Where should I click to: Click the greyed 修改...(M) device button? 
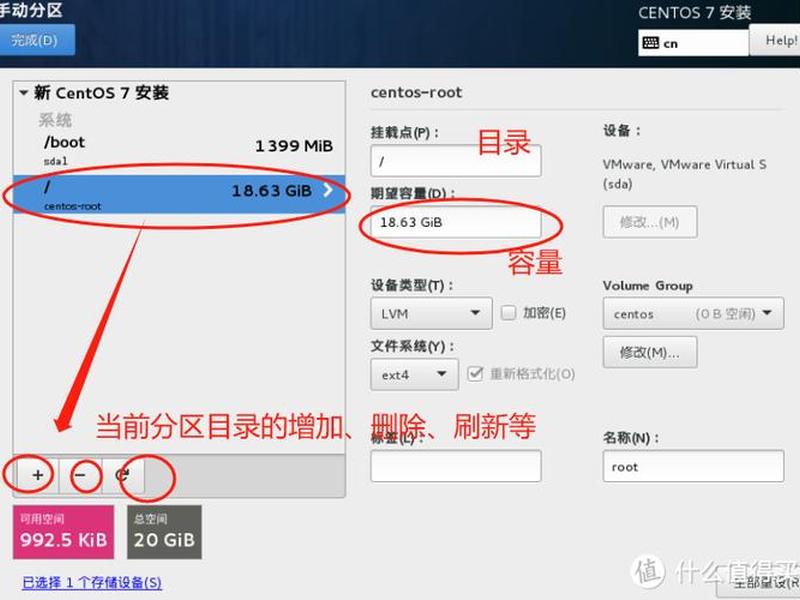649,222
